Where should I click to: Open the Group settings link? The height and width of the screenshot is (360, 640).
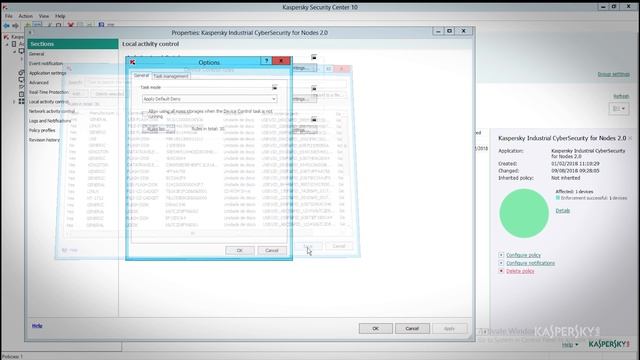tap(613, 74)
